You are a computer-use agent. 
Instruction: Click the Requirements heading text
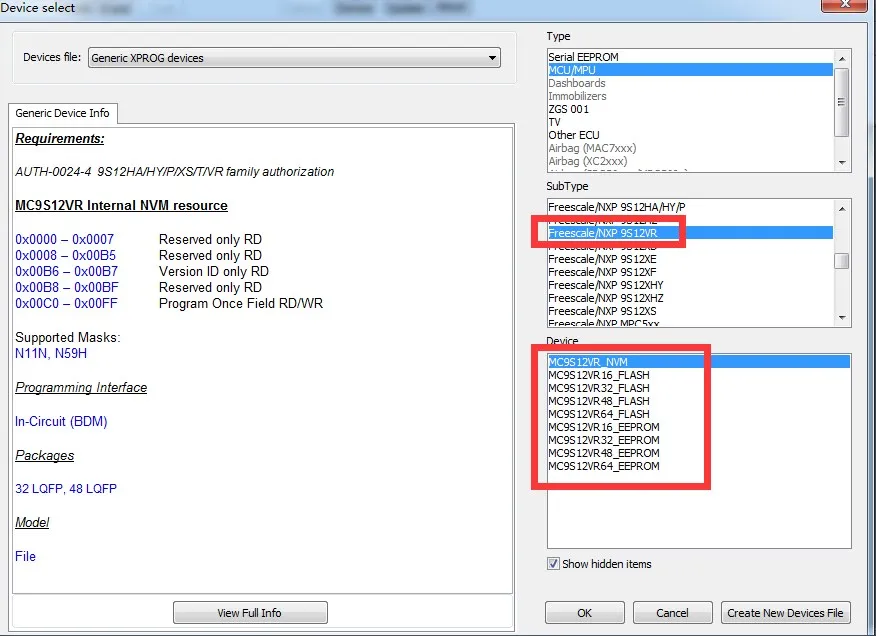coord(60,139)
